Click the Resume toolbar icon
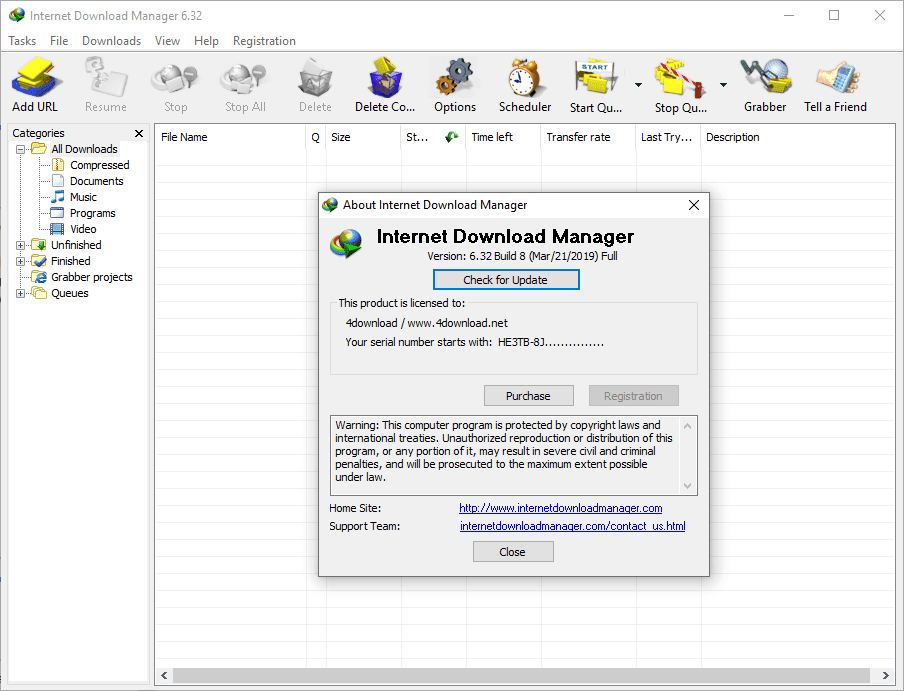904x691 pixels. tap(106, 77)
